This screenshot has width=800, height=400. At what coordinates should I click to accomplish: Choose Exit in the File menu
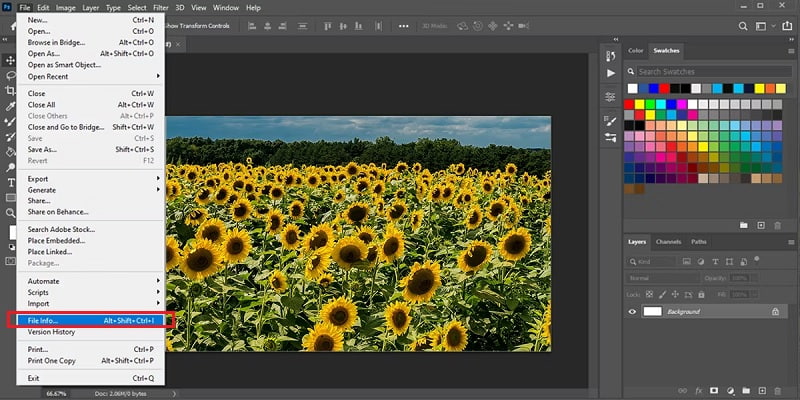90,378
